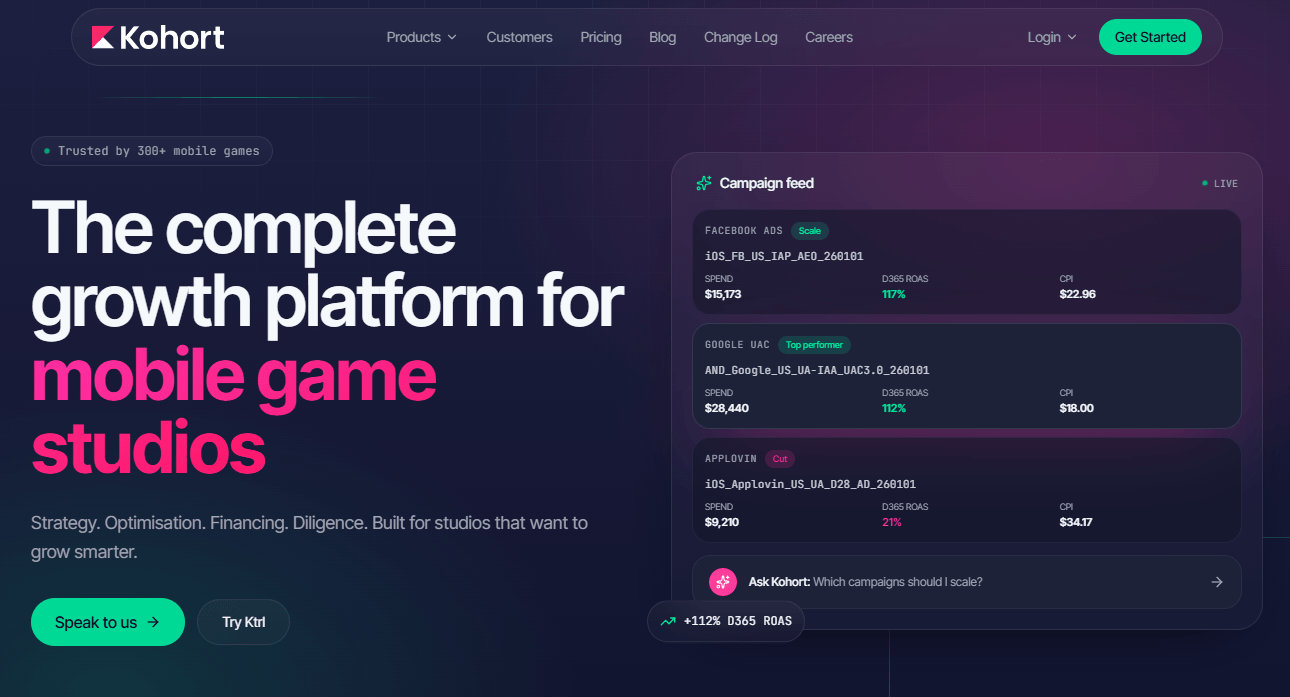
Task: Visit the Careers nav link
Action: click(829, 37)
